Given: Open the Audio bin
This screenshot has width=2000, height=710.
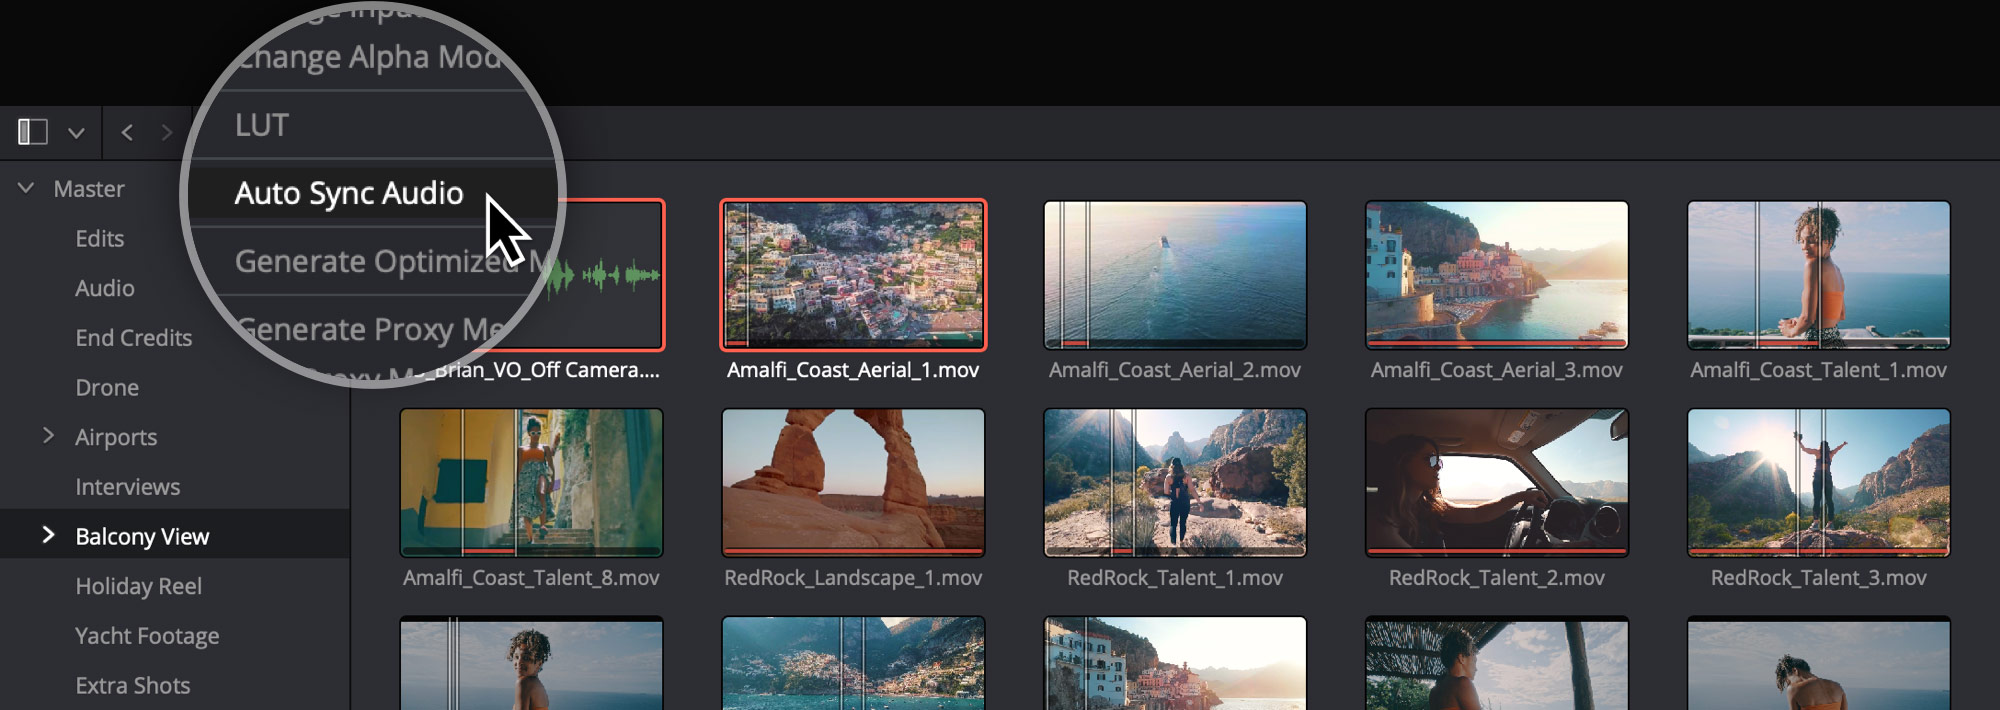Looking at the screenshot, I should (x=105, y=288).
